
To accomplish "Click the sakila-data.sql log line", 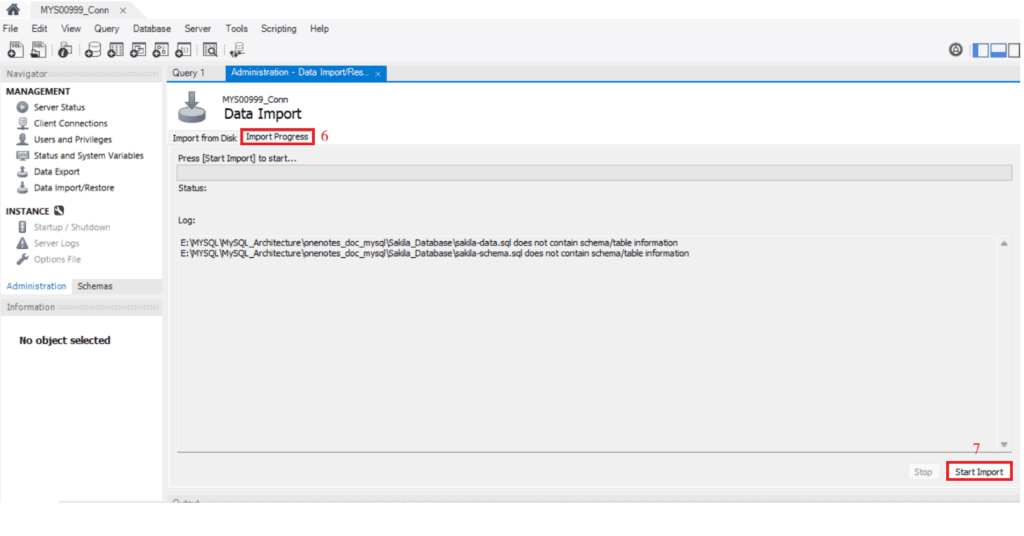I will 429,243.
